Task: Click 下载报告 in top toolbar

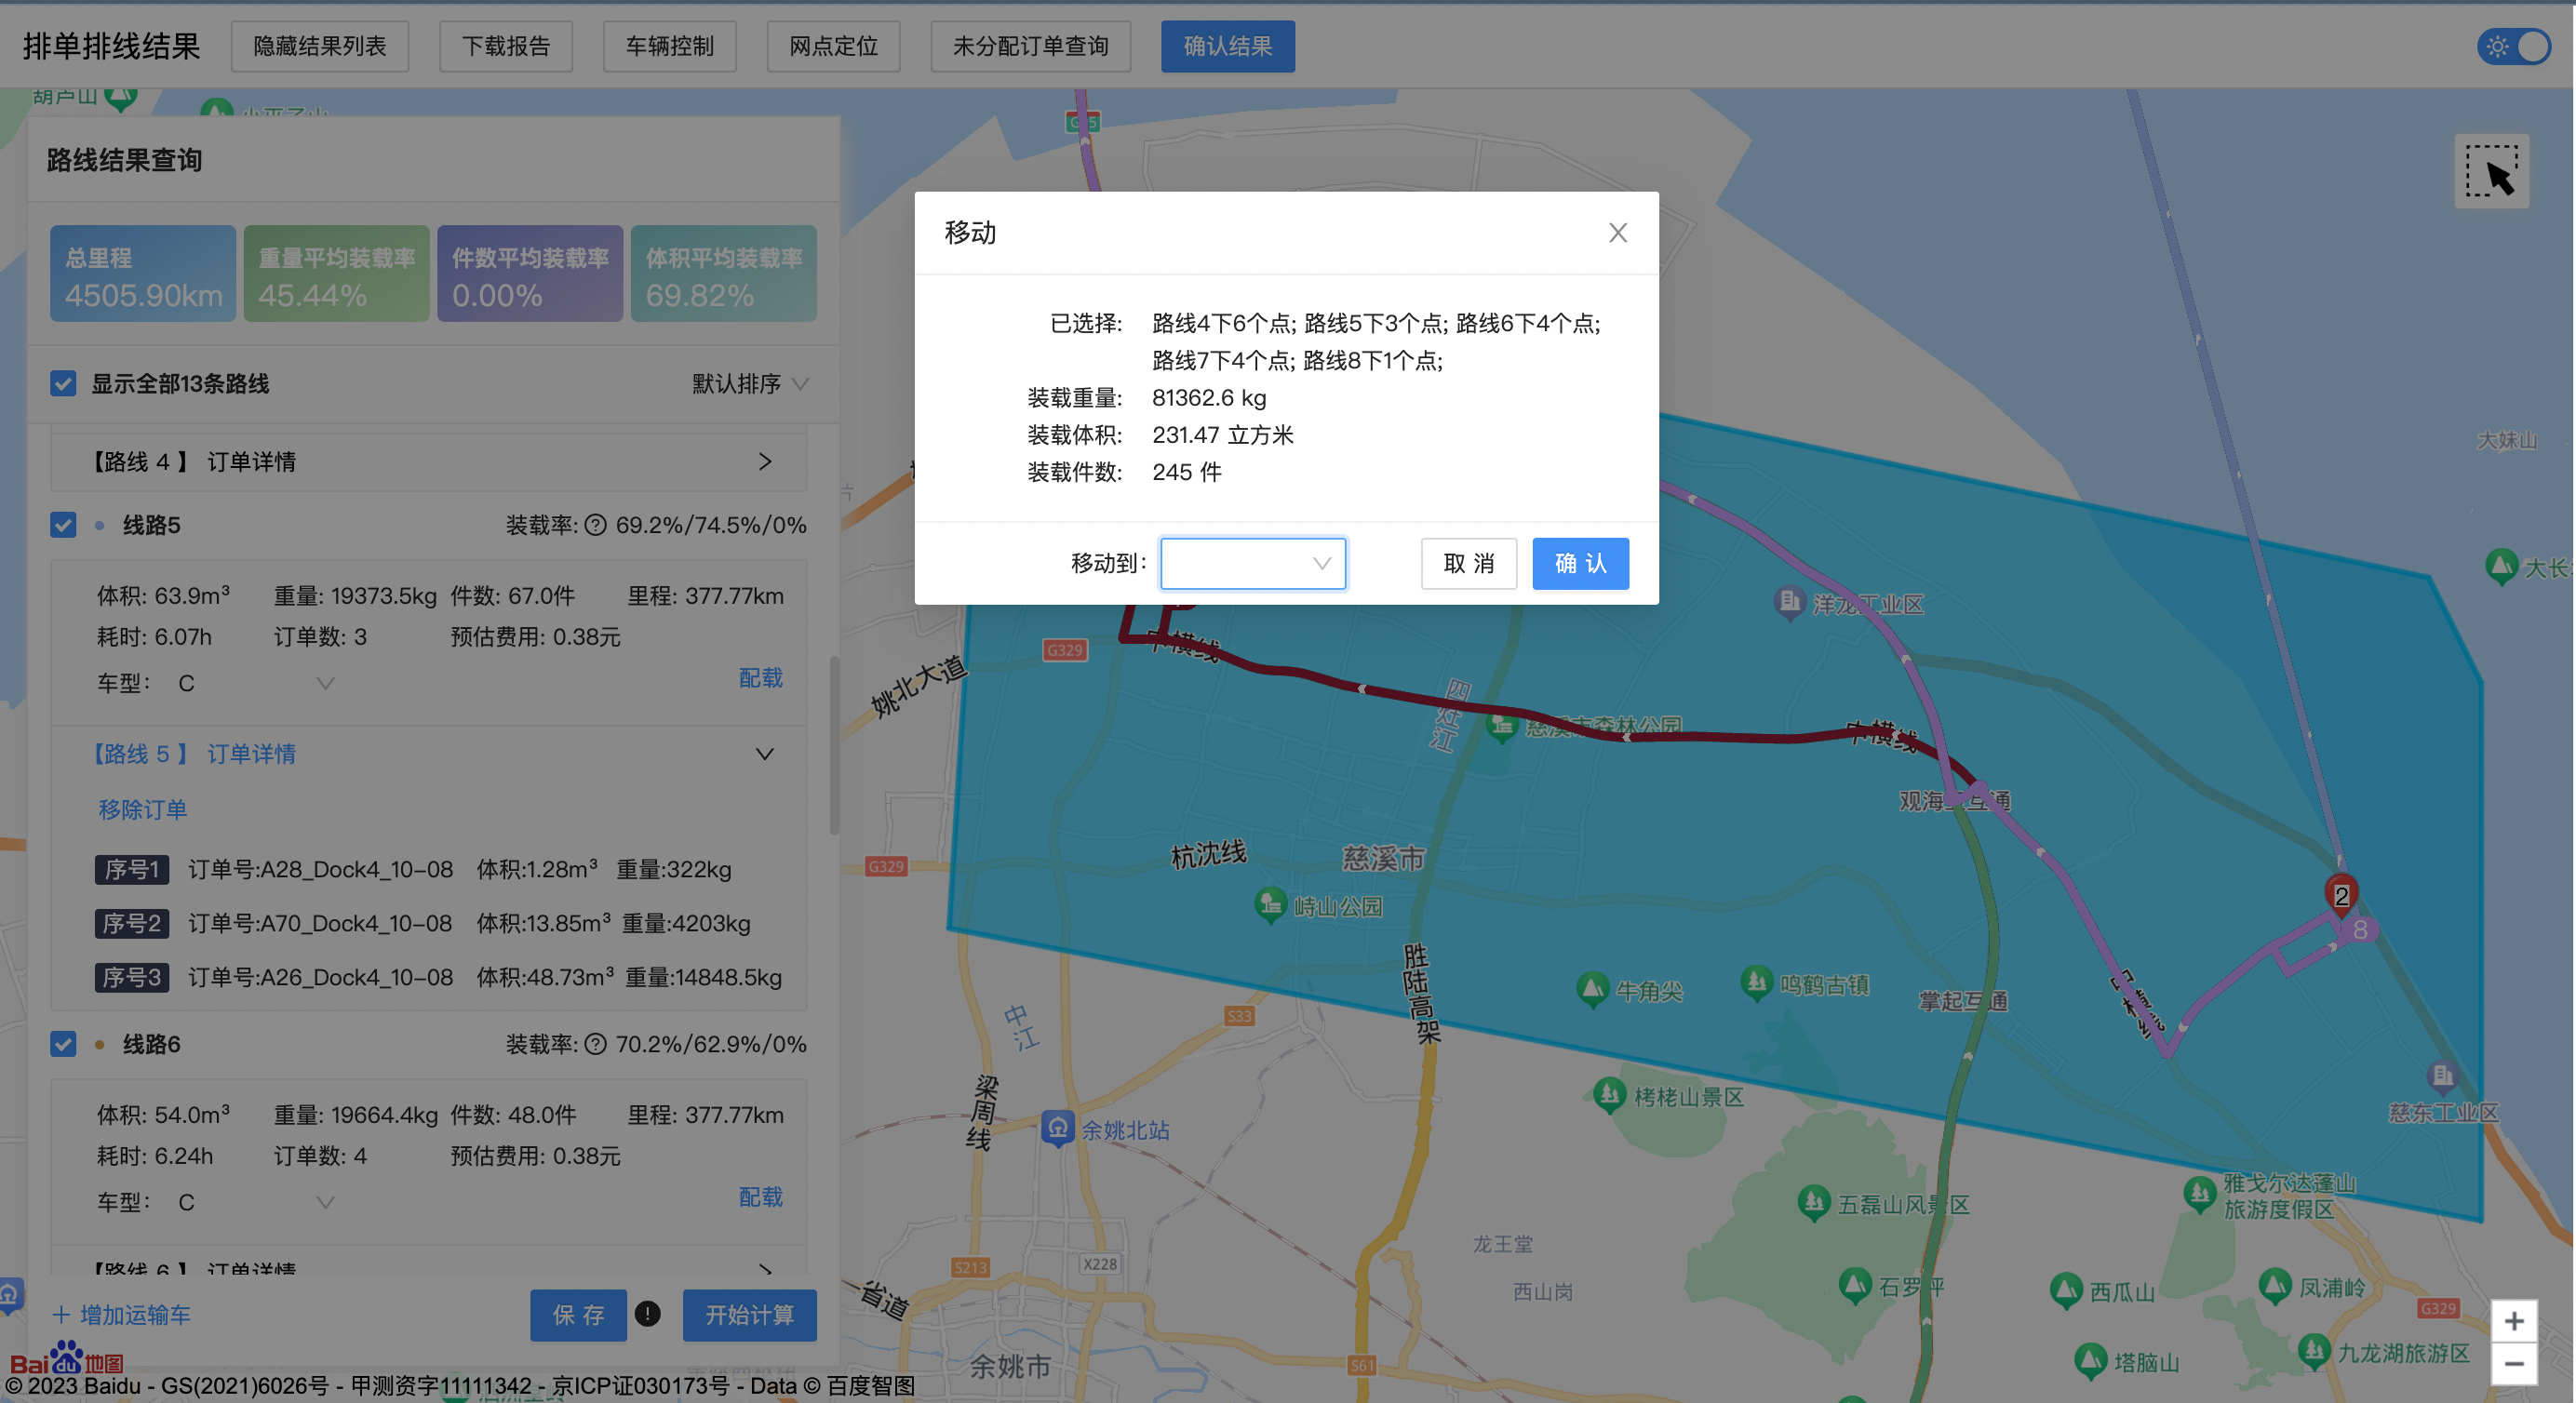Action: coord(506,47)
